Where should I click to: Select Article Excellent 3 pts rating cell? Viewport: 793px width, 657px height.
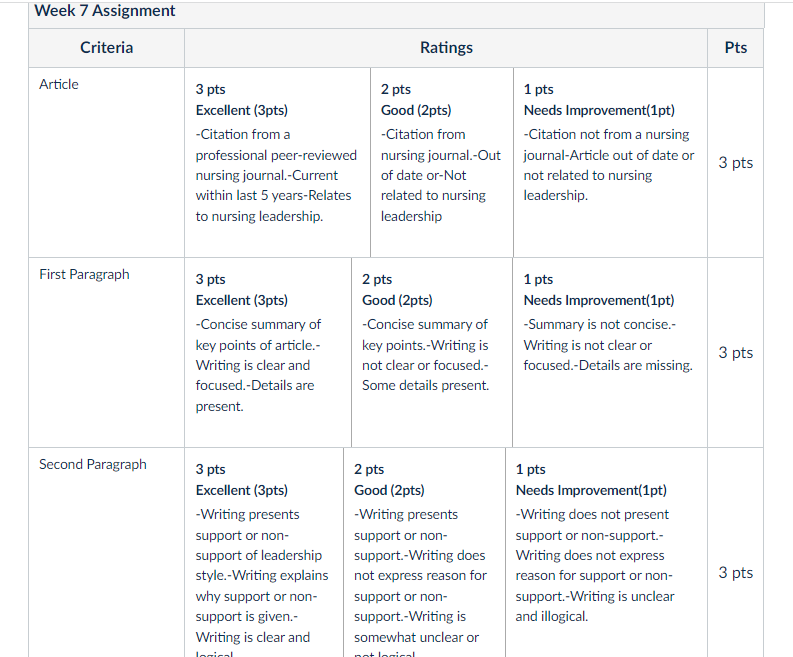point(278,162)
